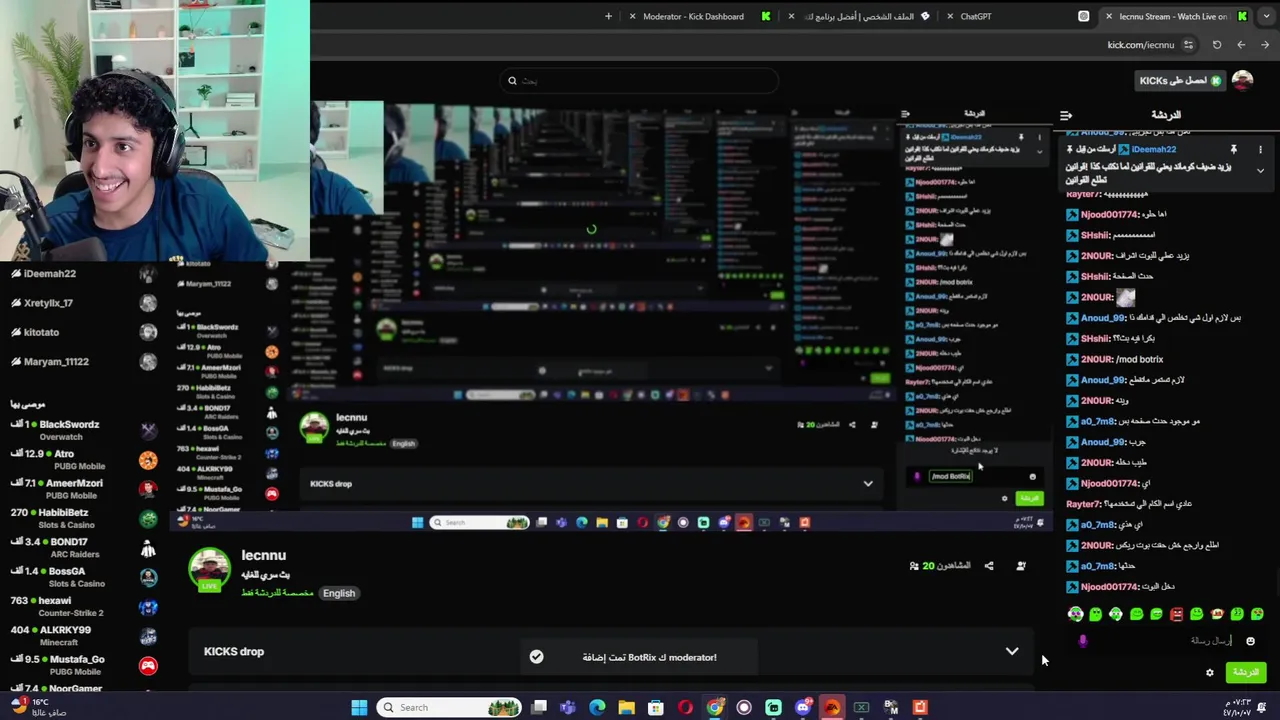Click Rayter7's username on his long message
1280x720 pixels.
tap(1083, 504)
